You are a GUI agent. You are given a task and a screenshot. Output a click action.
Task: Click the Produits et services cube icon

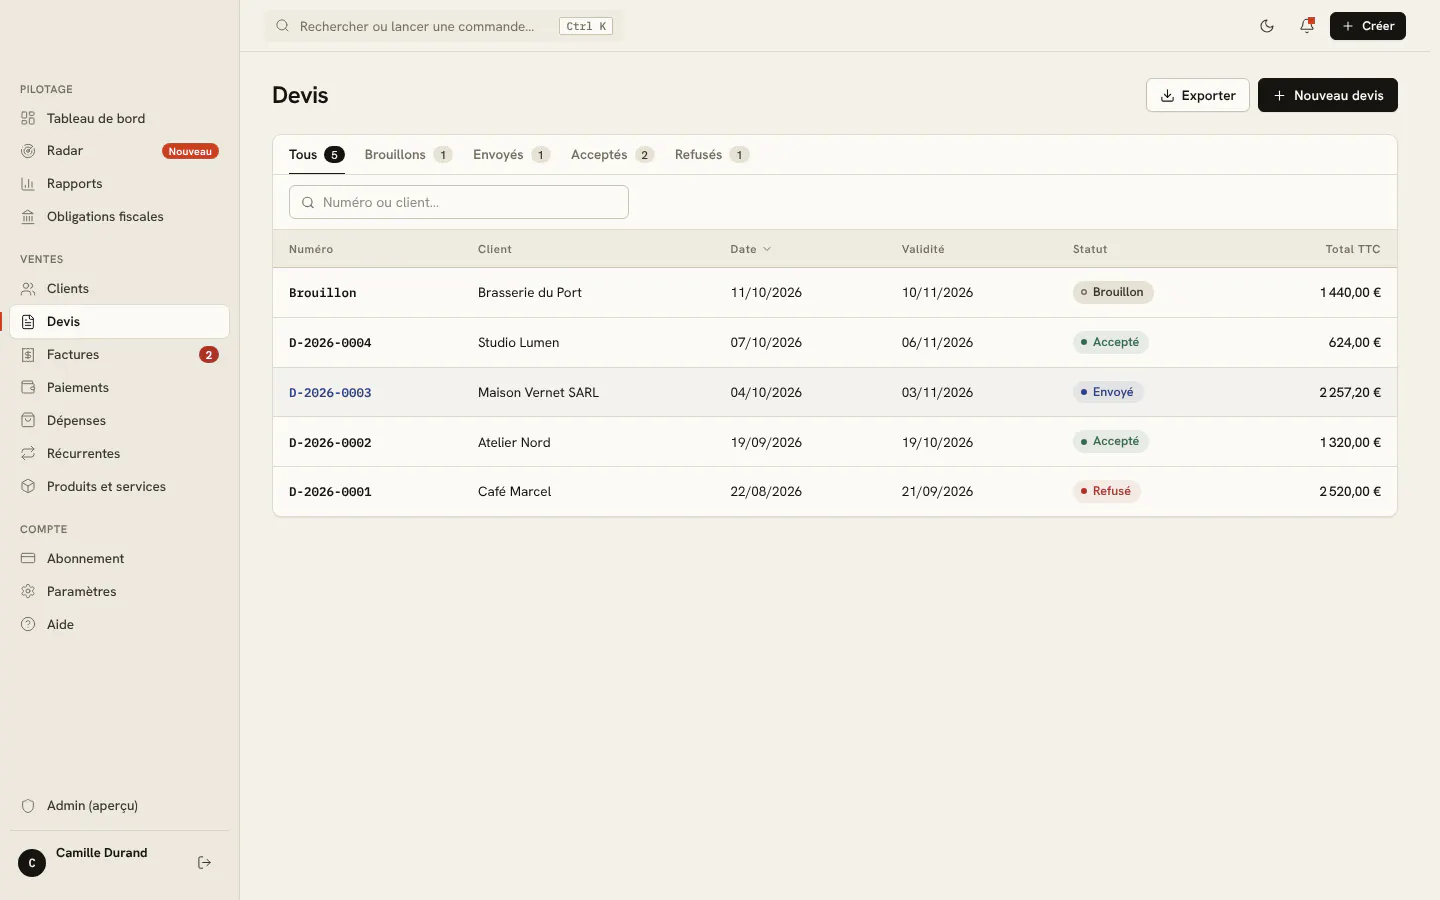[28, 487]
